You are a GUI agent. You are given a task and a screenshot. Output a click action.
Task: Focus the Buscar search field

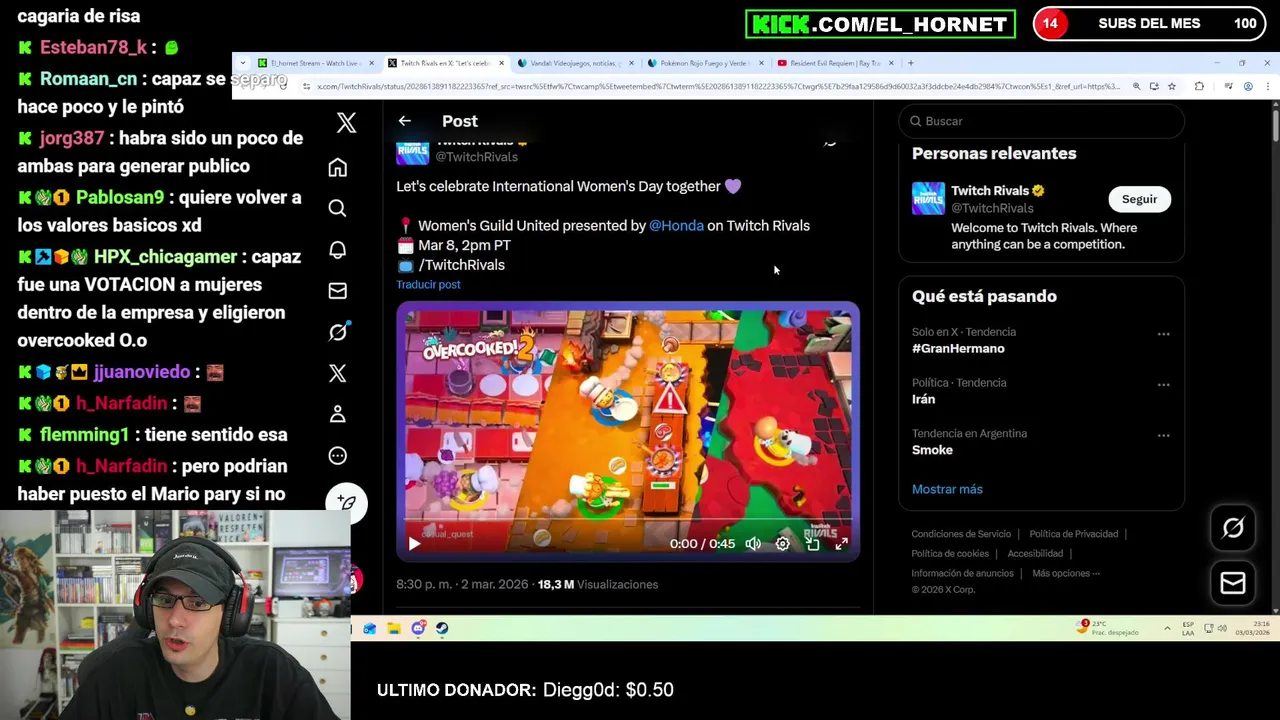pyautogui.click(x=1041, y=121)
